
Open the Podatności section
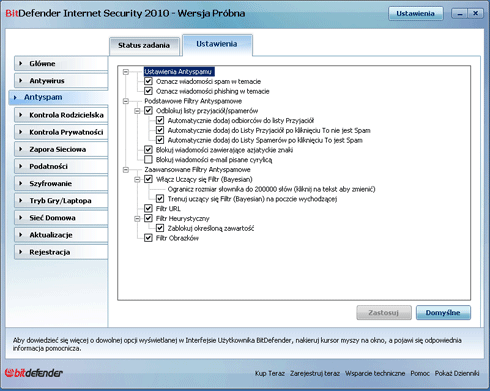point(61,166)
